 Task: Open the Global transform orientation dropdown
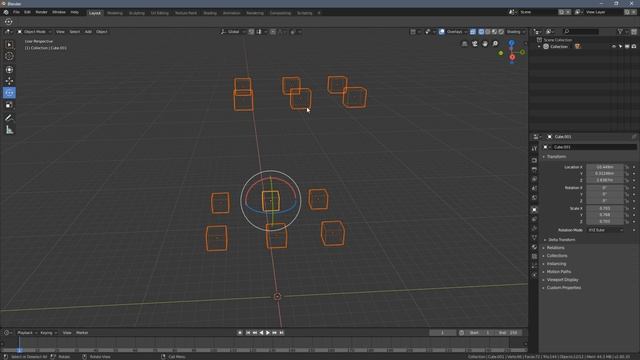[x=233, y=31]
